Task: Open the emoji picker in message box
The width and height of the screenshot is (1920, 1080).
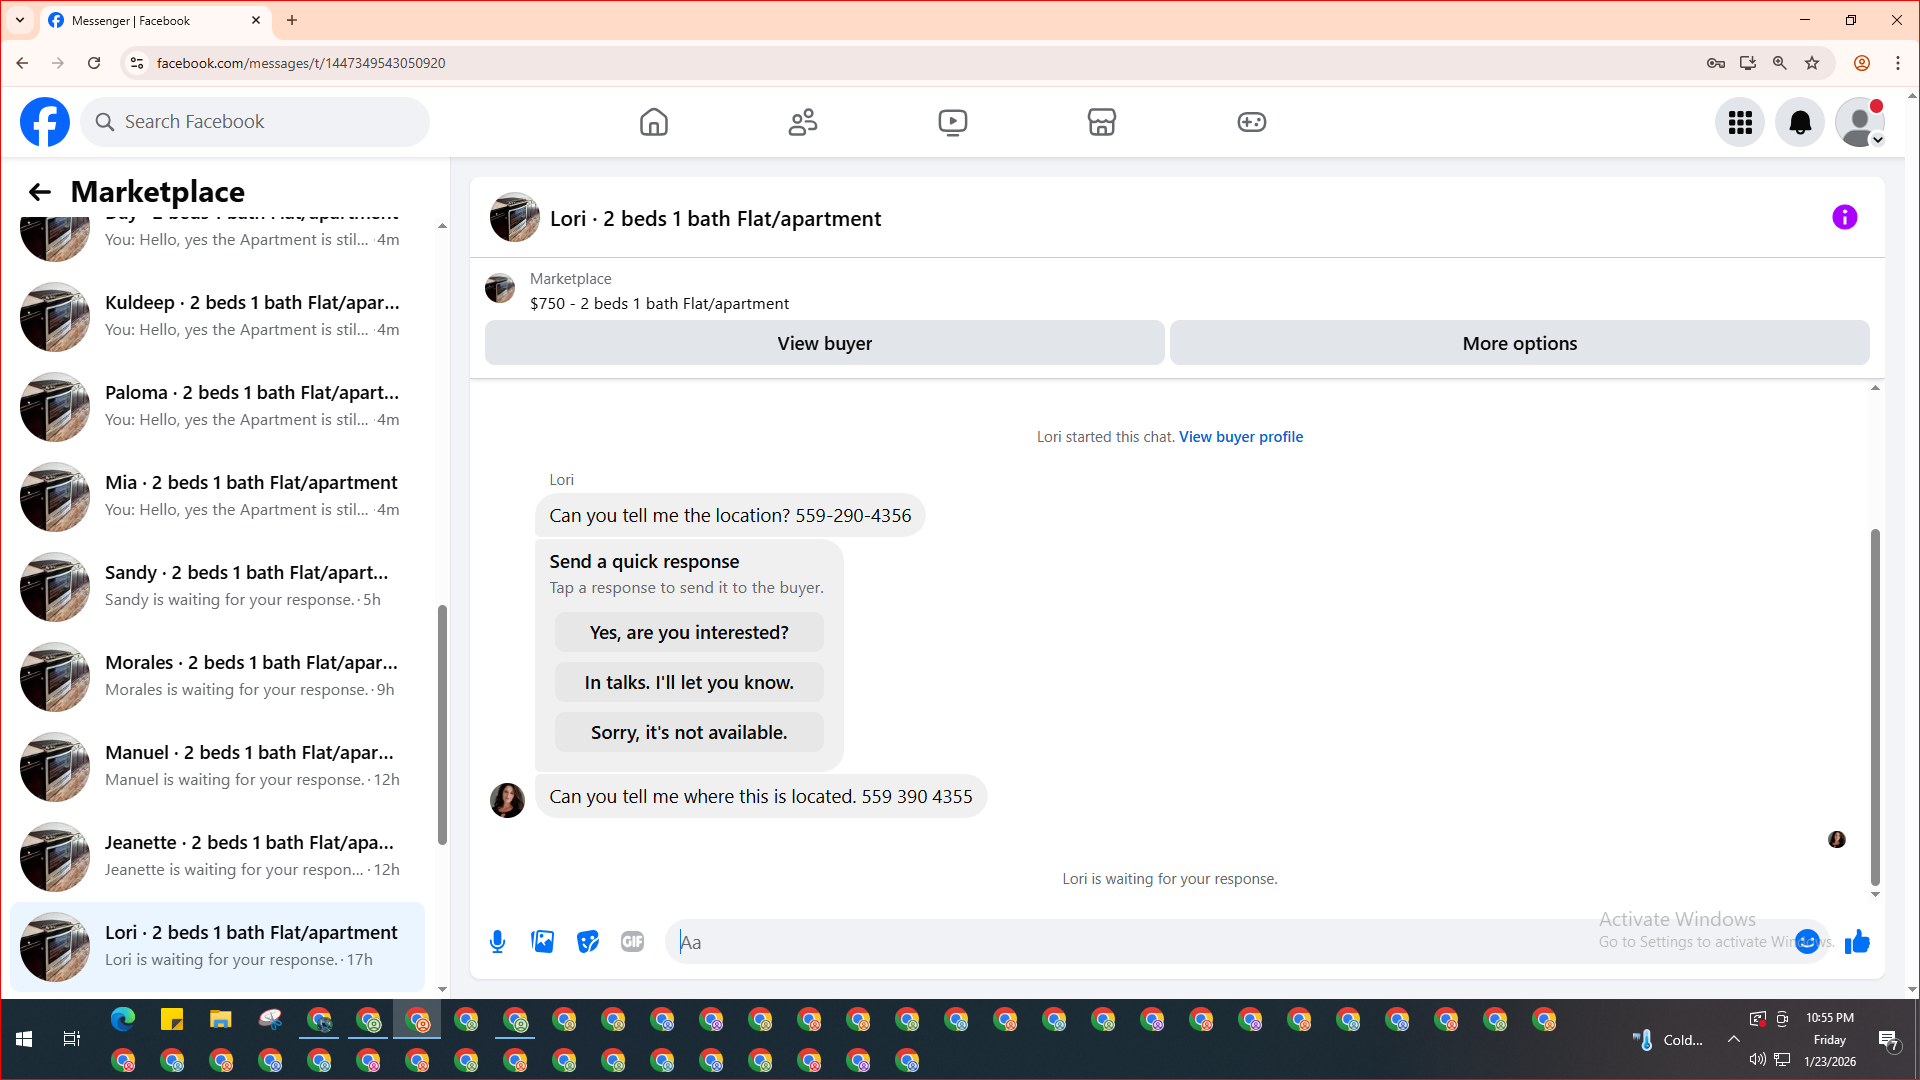Action: (x=1807, y=941)
